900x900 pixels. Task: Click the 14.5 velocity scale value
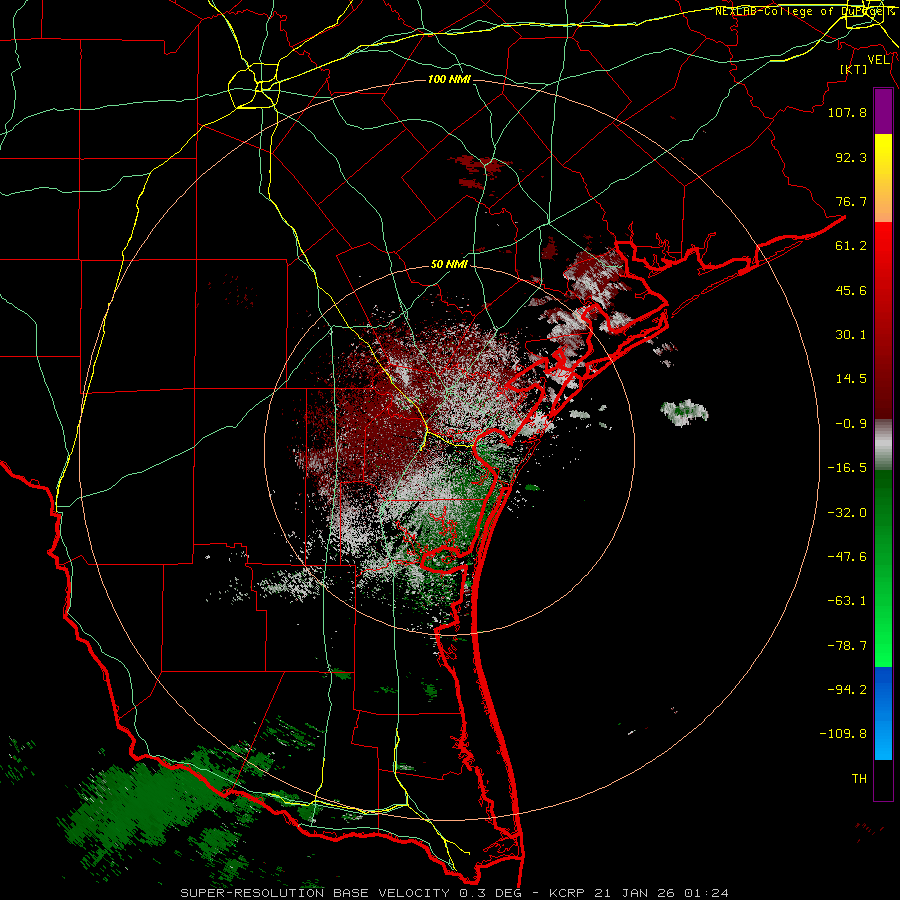[x=851, y=379]
